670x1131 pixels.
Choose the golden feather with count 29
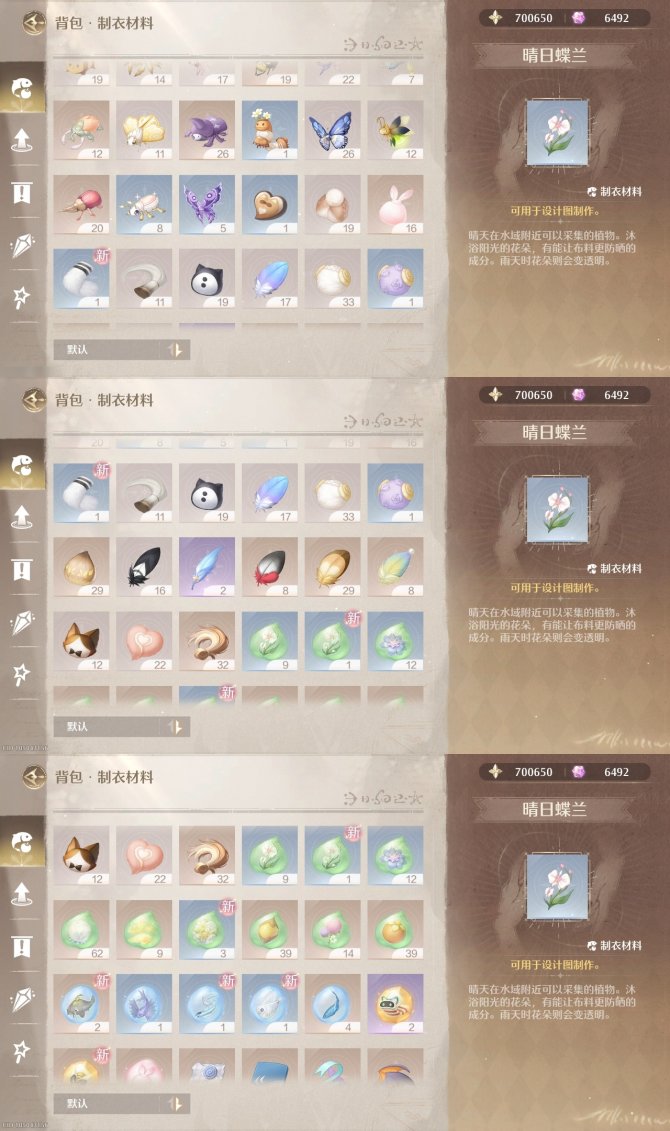332,567
